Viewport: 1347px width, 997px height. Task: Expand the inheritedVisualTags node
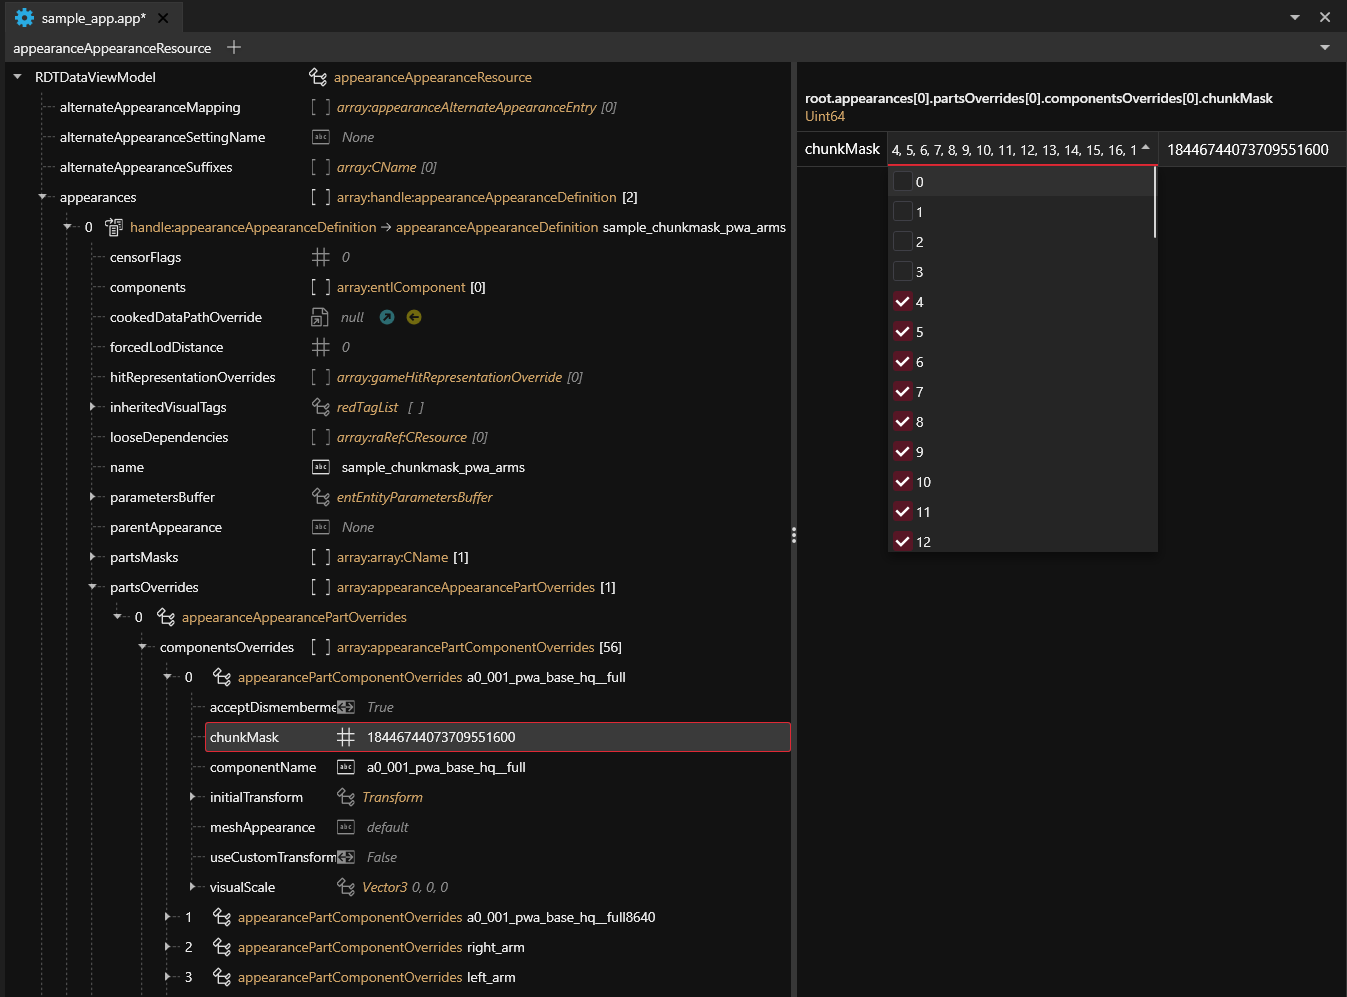93,407
